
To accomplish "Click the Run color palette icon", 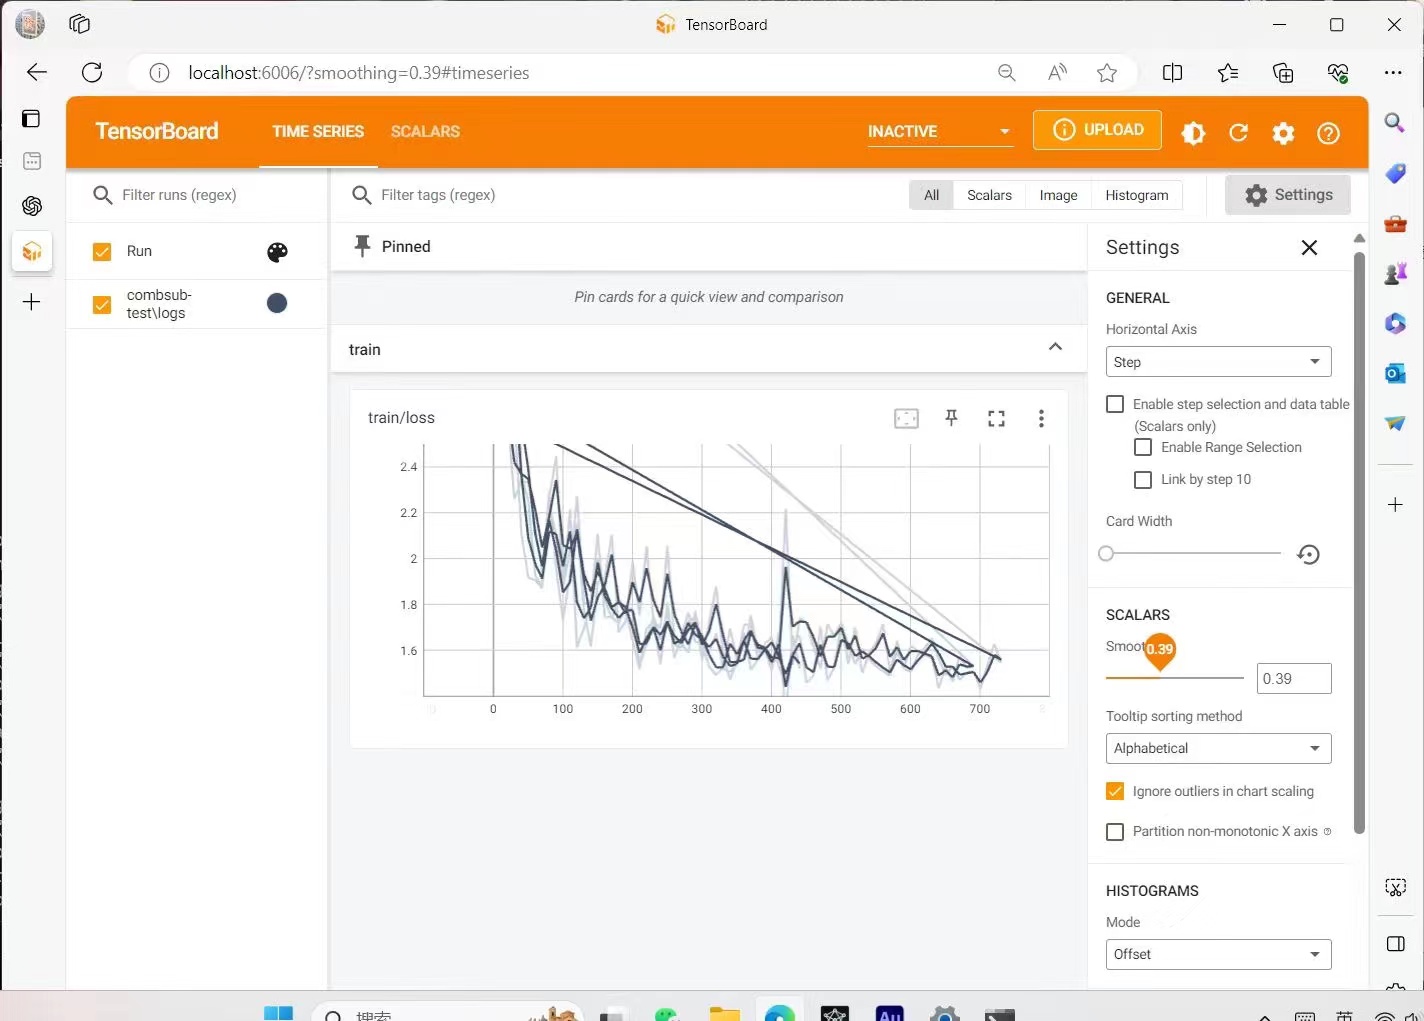I will pyautogui.click(x=277, y=252).
